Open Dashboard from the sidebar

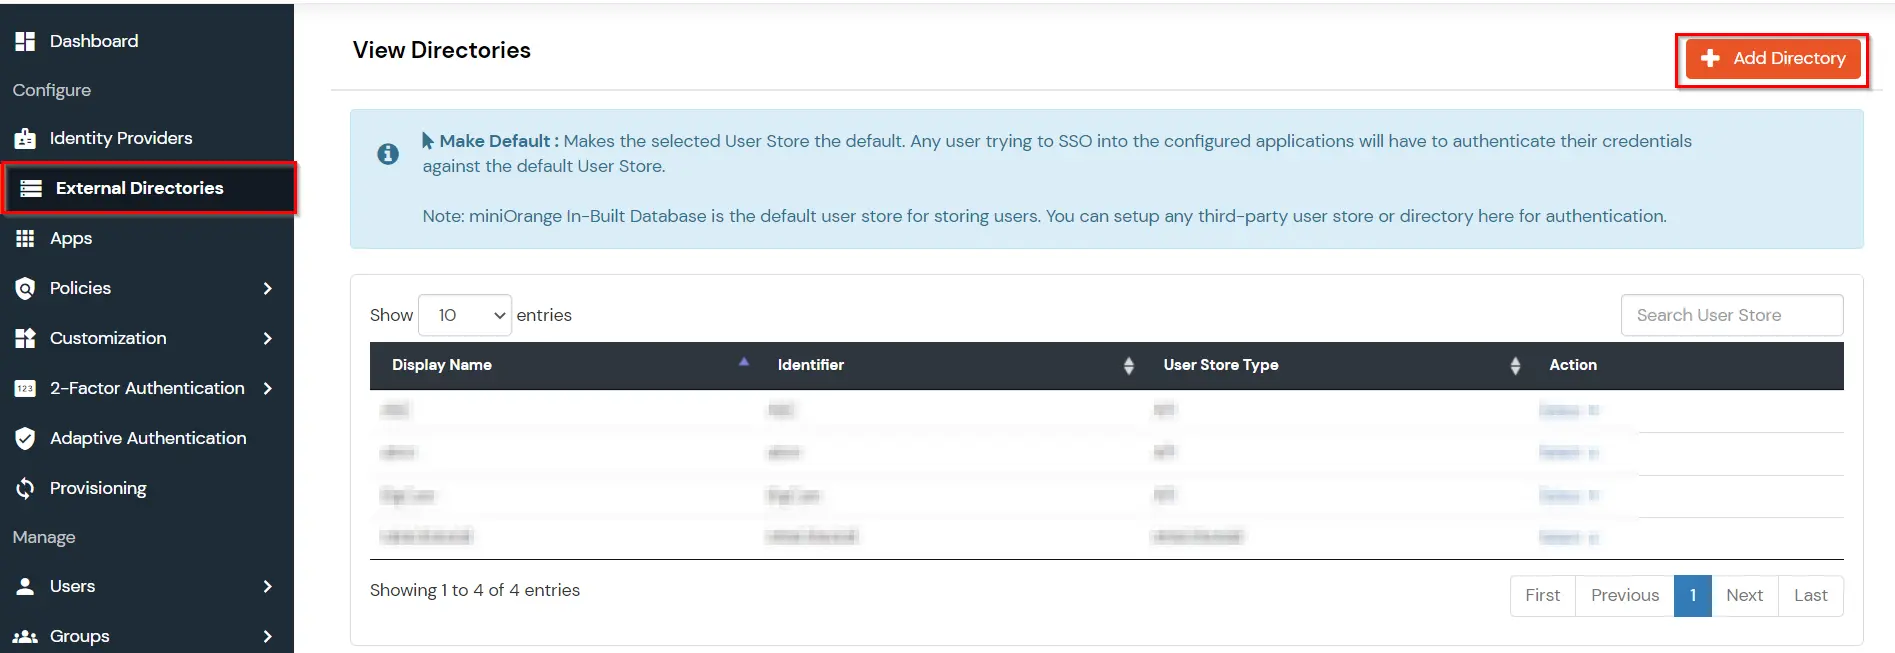94,41
